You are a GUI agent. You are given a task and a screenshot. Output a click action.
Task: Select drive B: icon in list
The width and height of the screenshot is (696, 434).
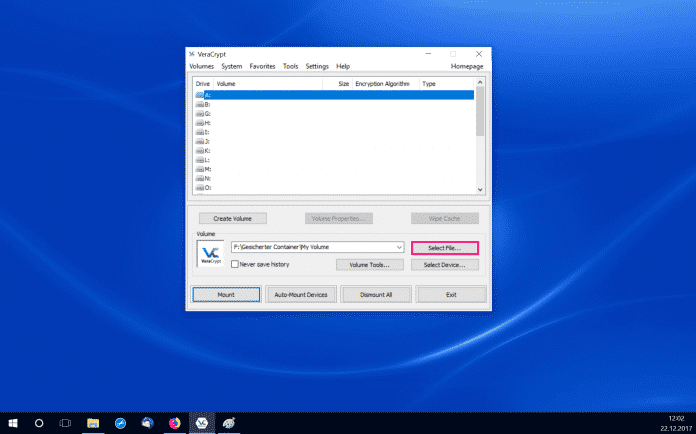coord(201,104)
